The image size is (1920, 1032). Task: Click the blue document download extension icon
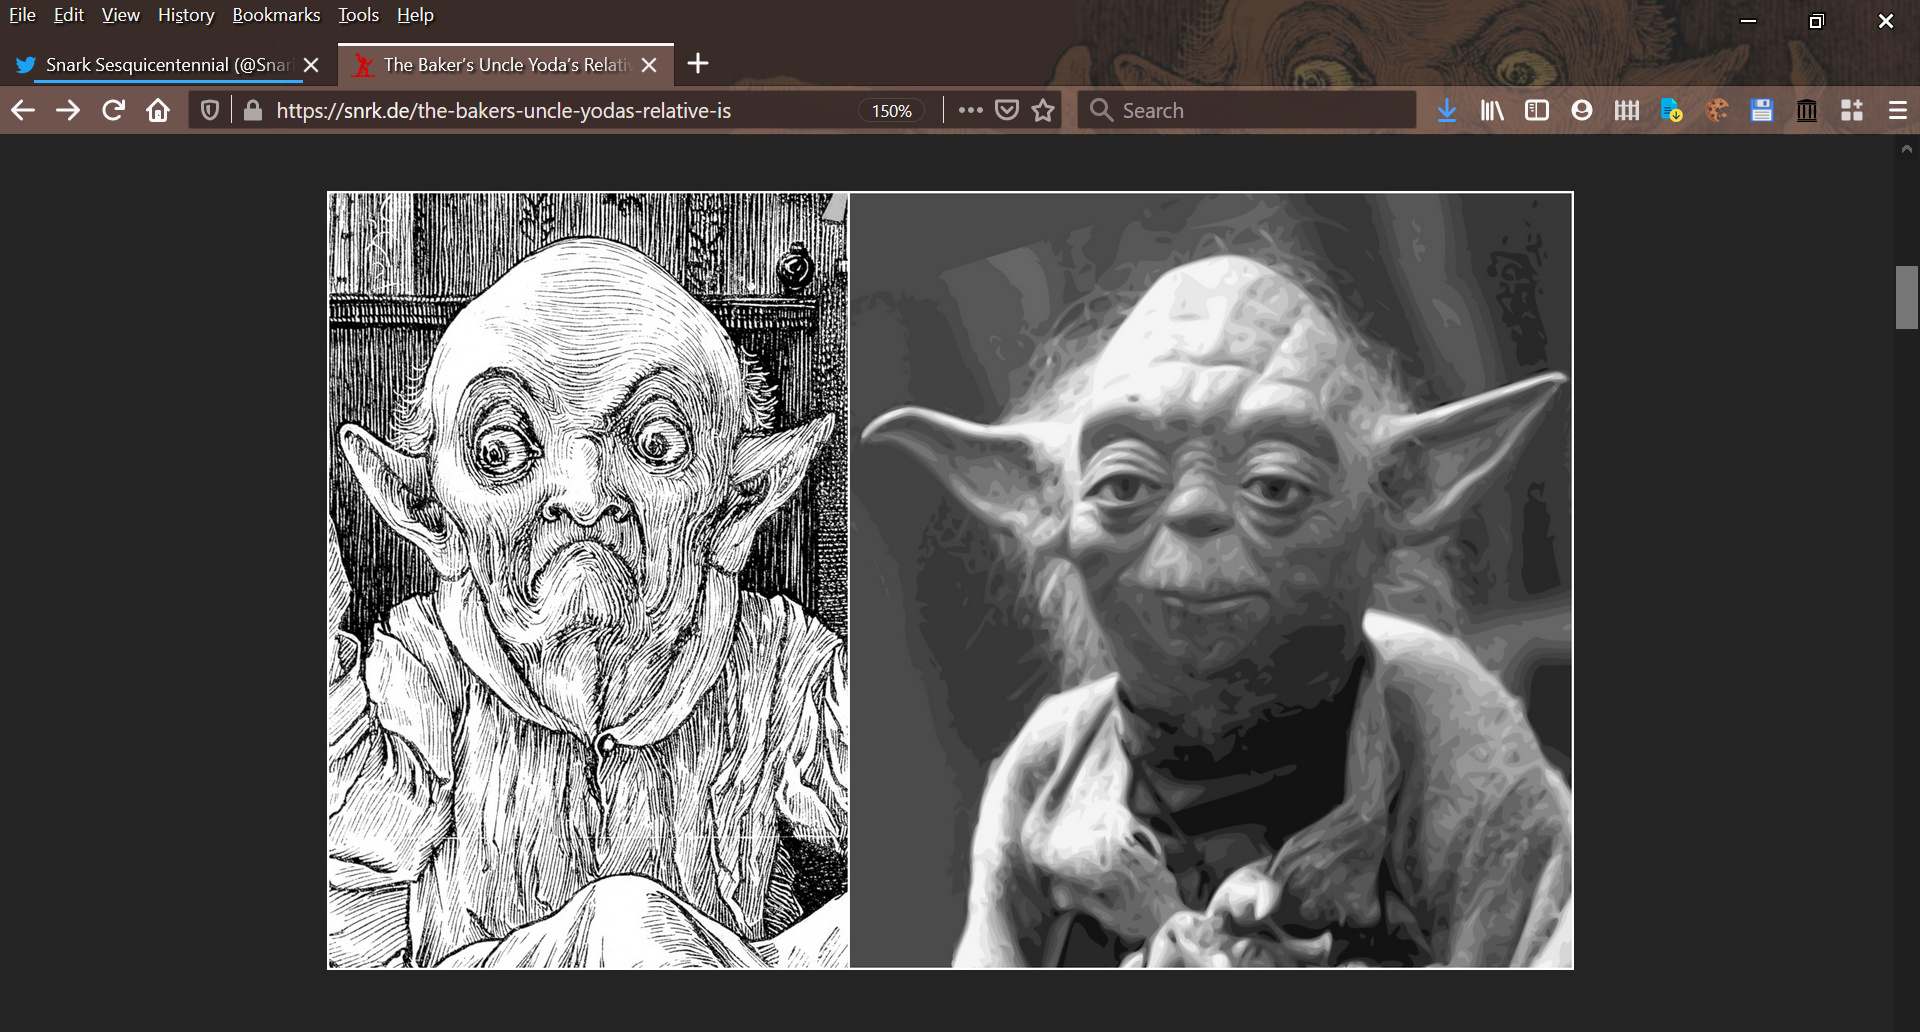point(1672,110)
